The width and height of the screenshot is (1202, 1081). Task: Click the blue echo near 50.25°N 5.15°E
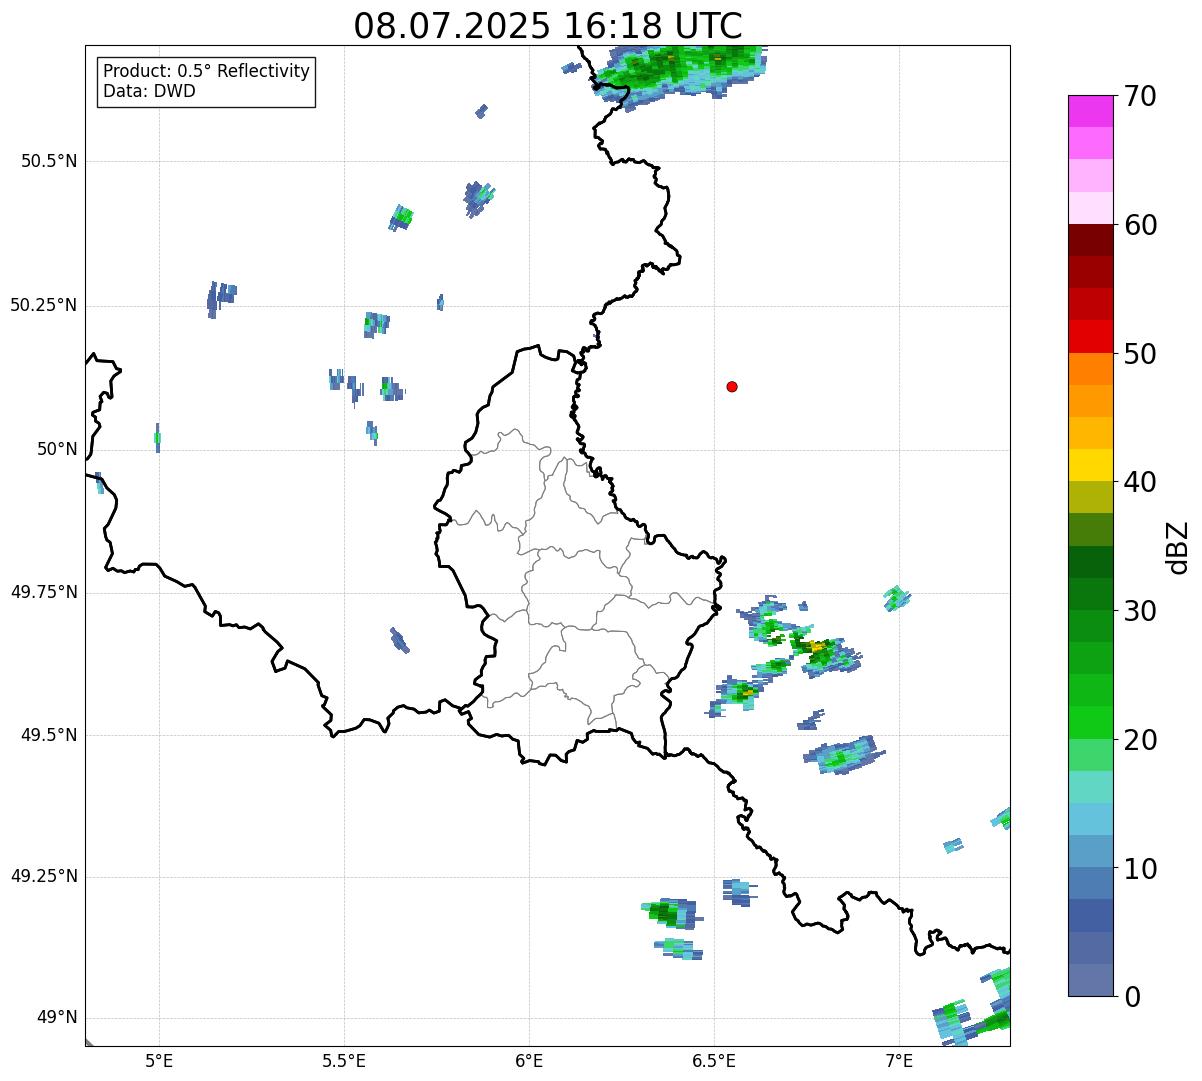(x=220, y=298)
